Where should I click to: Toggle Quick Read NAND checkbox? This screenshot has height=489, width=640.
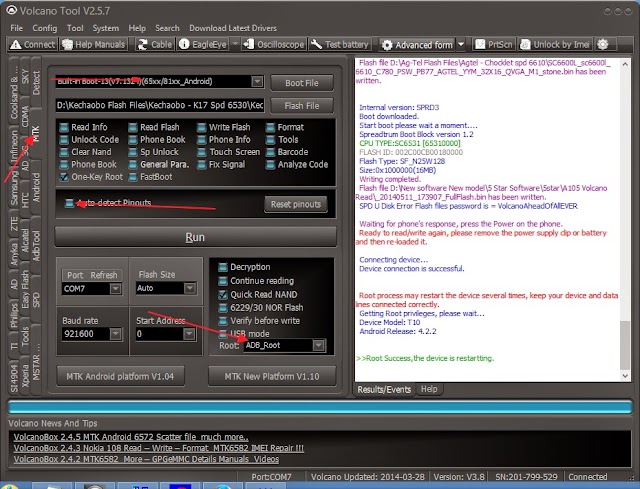click(223, 294)
